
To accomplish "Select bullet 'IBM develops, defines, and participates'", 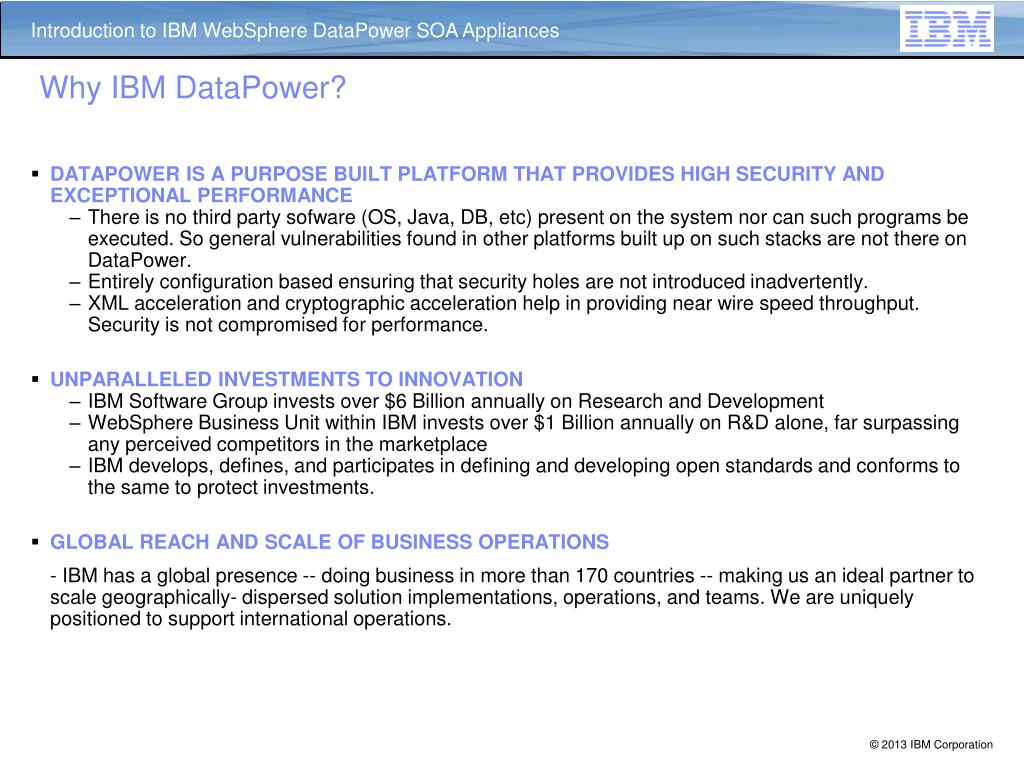I will [x=524, y=466].
